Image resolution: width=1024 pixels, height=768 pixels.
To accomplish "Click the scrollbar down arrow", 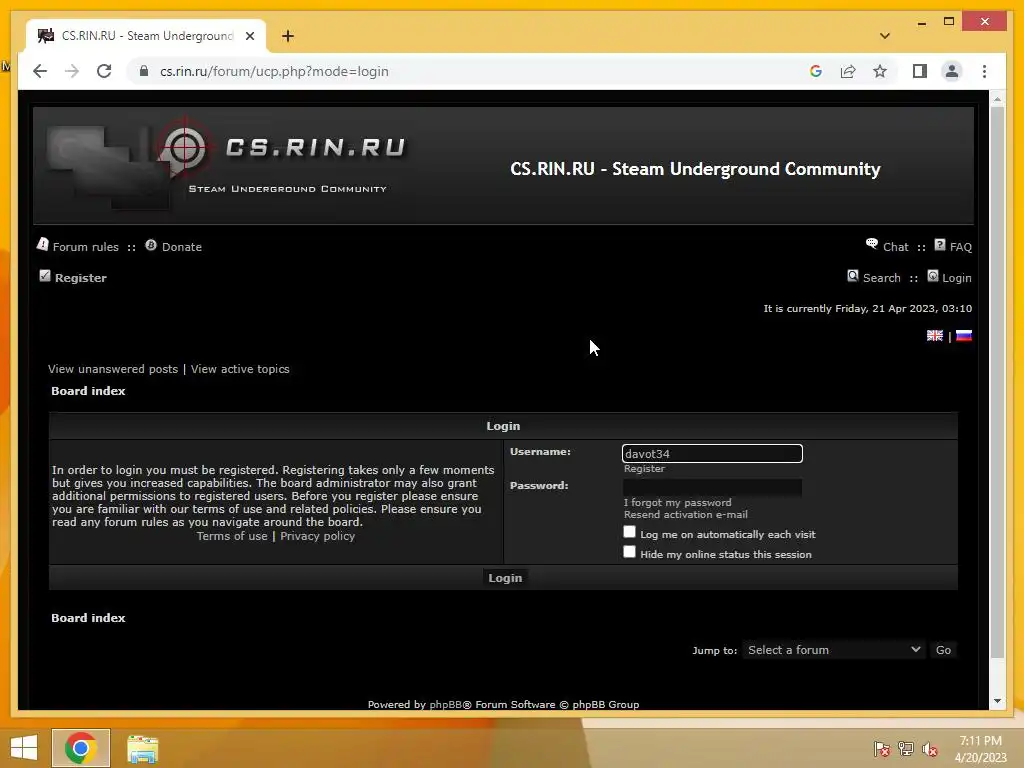I will coord(997,701).
